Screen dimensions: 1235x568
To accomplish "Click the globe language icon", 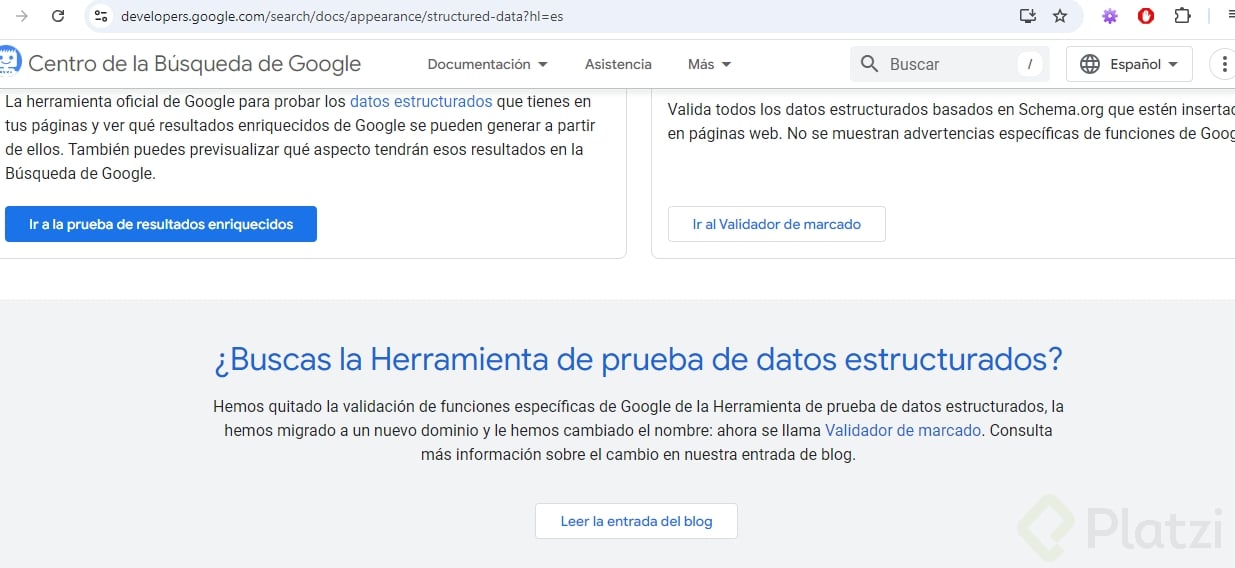I will coord(1090,64).
